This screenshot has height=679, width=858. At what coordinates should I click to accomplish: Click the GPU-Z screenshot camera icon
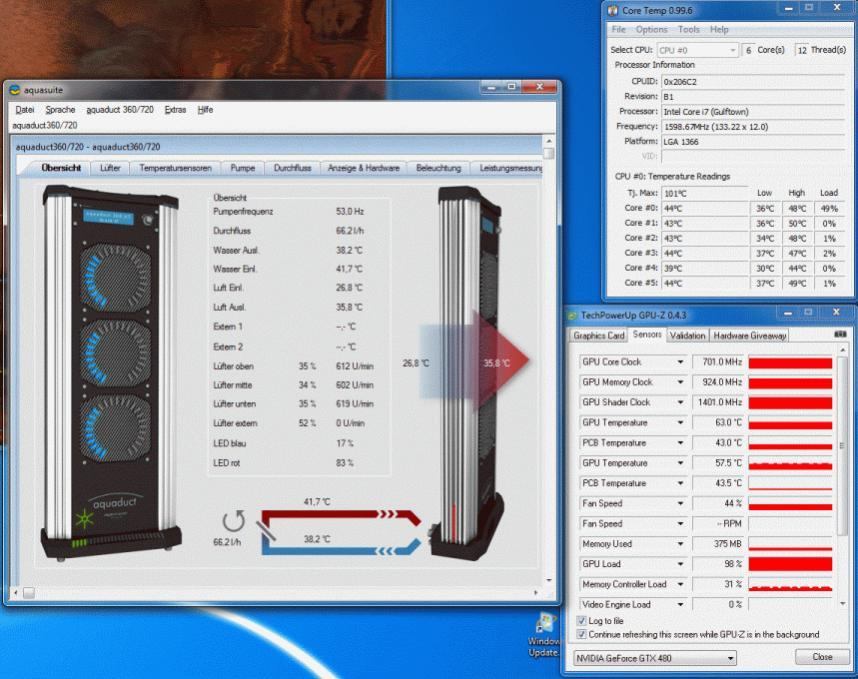840,334
